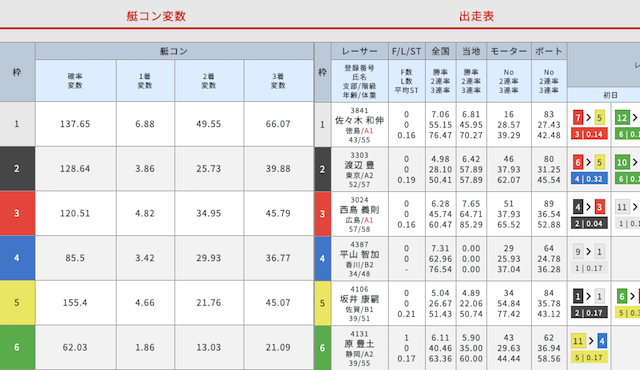Click green 12 badge in first row

tap(622, 118)
